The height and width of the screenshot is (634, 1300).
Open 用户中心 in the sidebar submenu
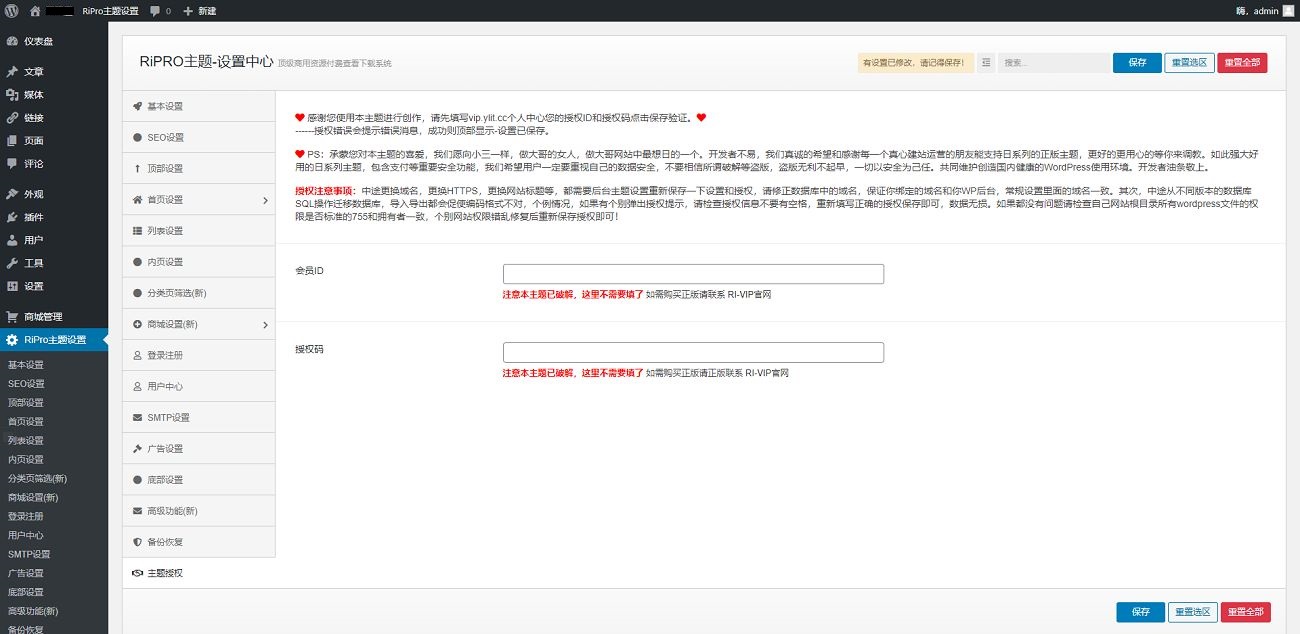click(26, 535)
